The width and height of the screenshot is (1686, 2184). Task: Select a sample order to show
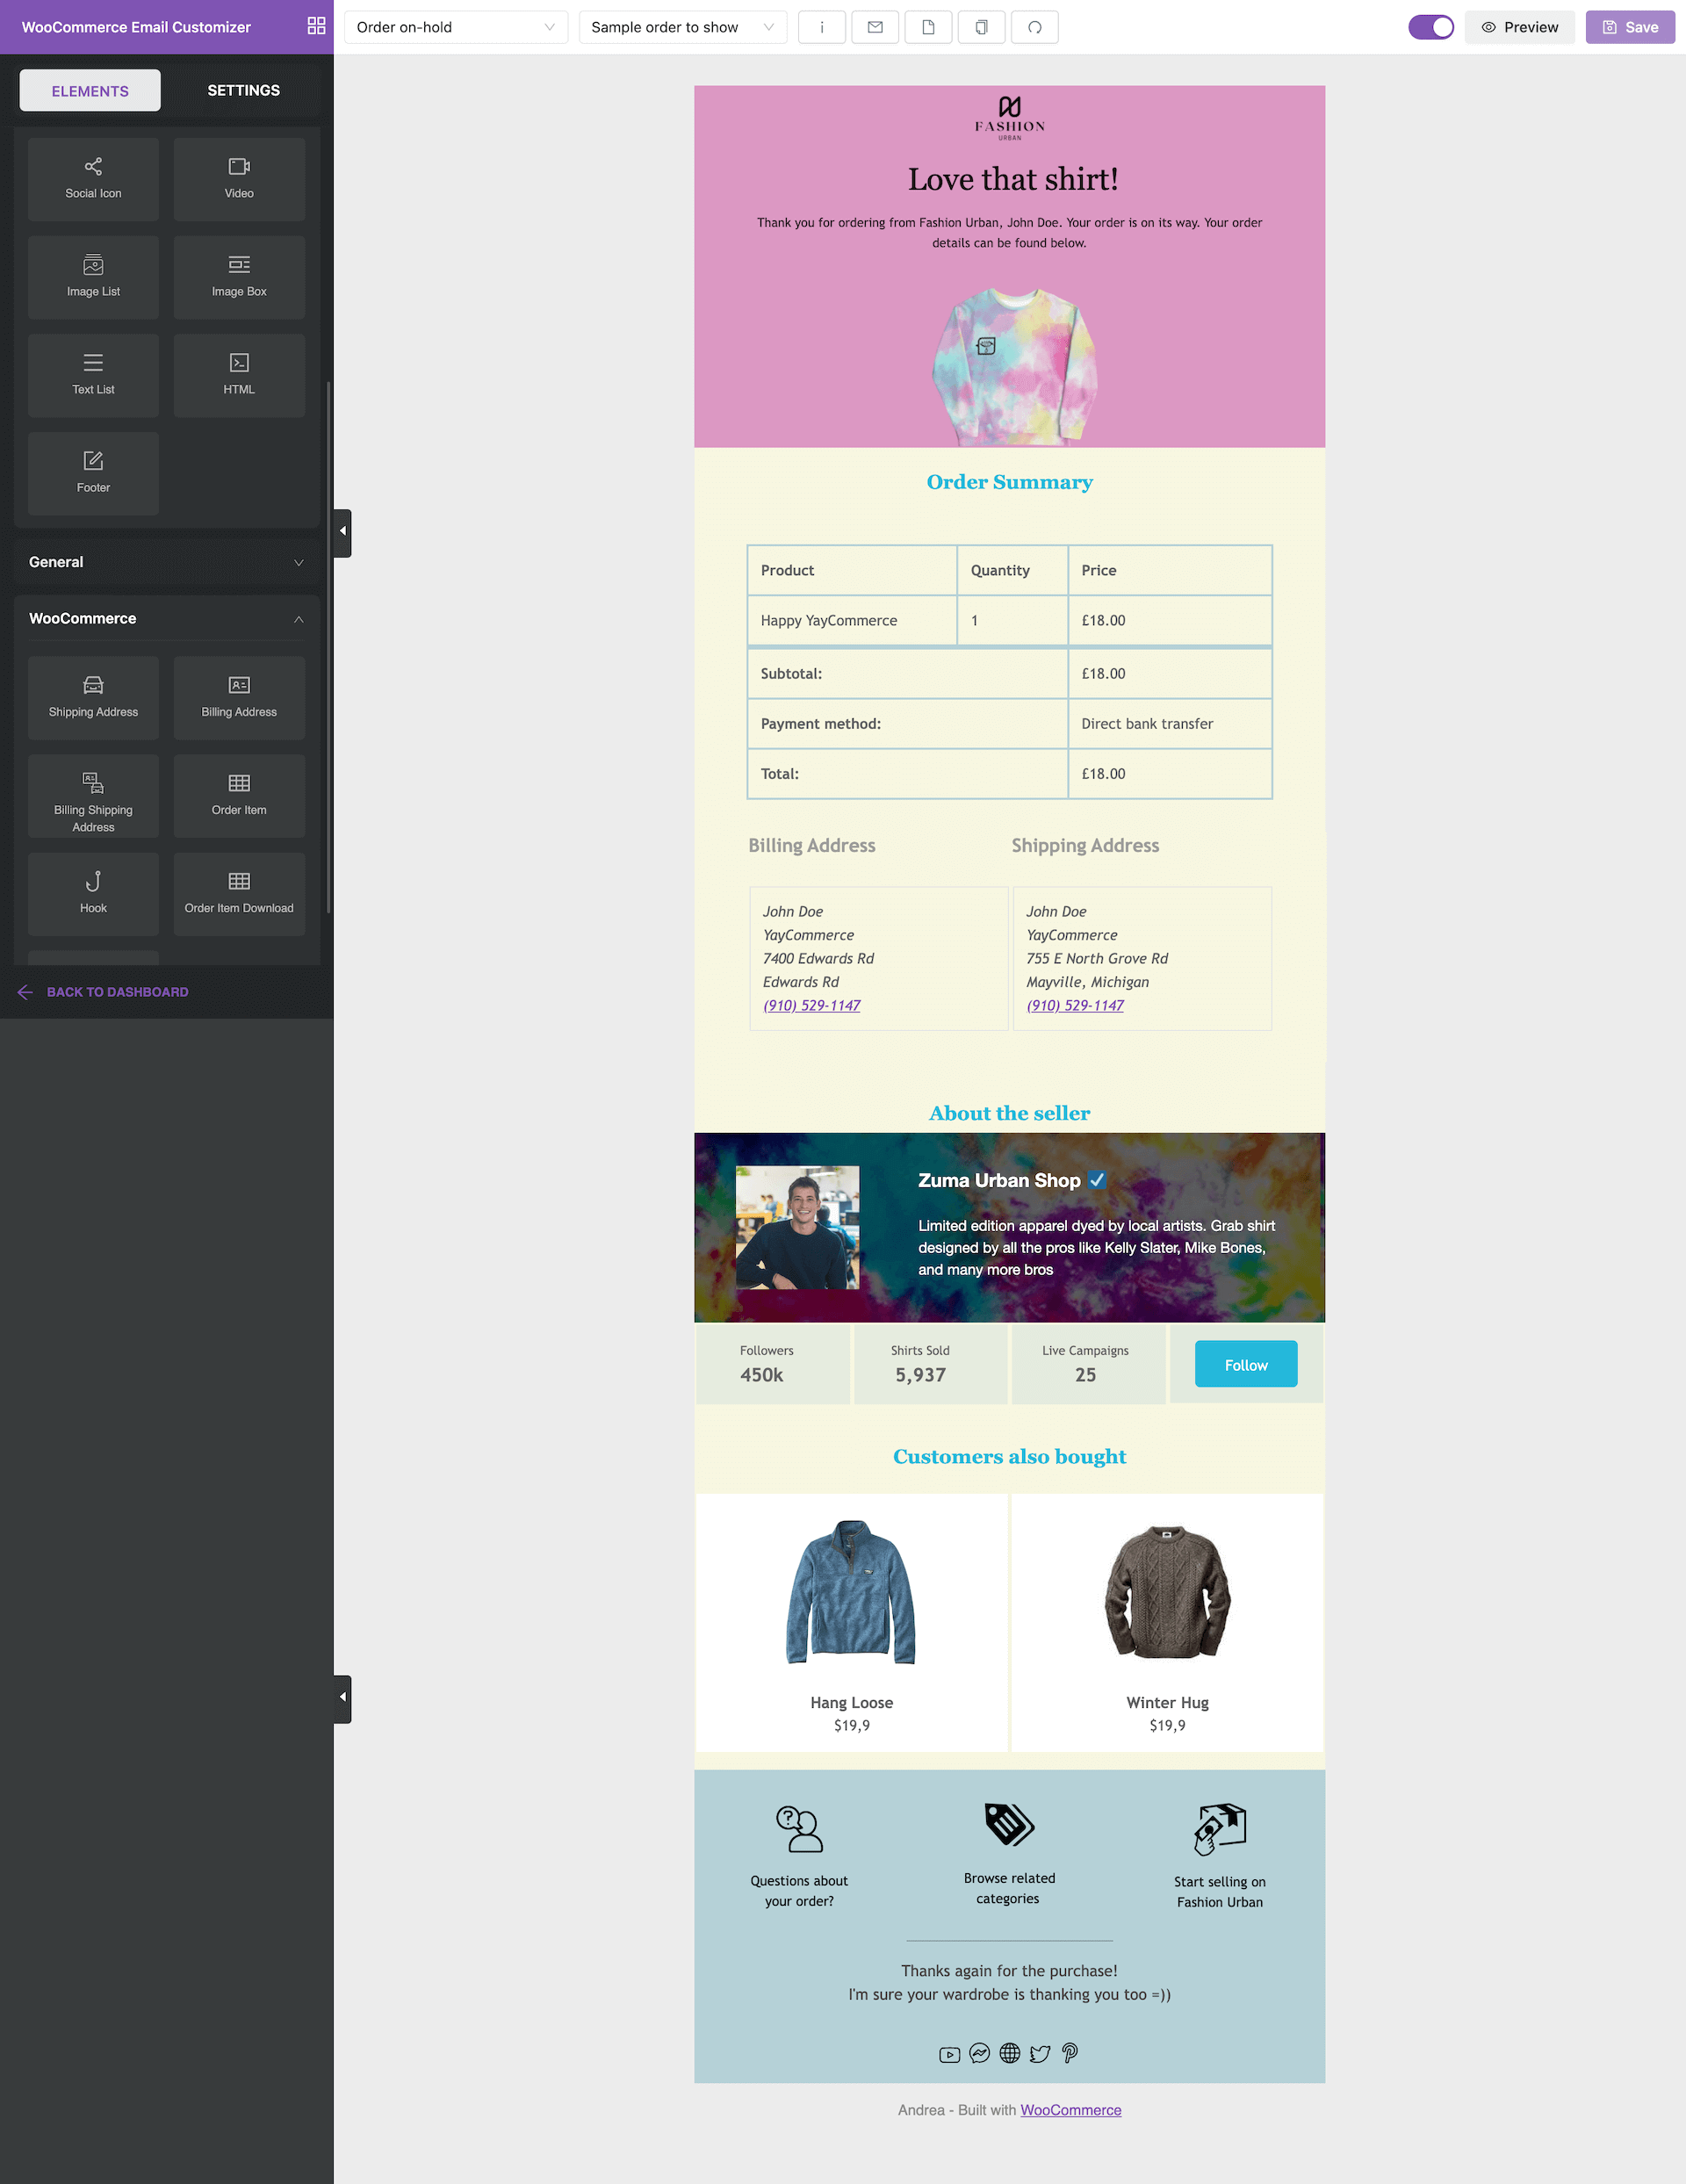pos(676,26)
